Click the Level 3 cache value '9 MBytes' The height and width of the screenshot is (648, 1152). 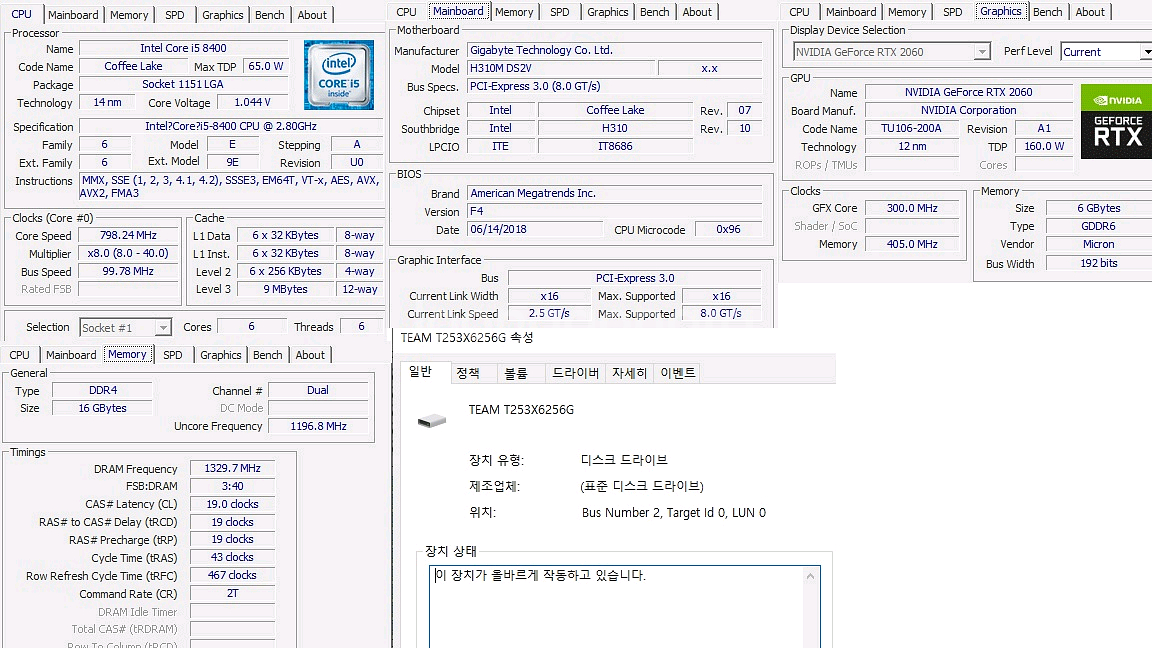point(286,289)
